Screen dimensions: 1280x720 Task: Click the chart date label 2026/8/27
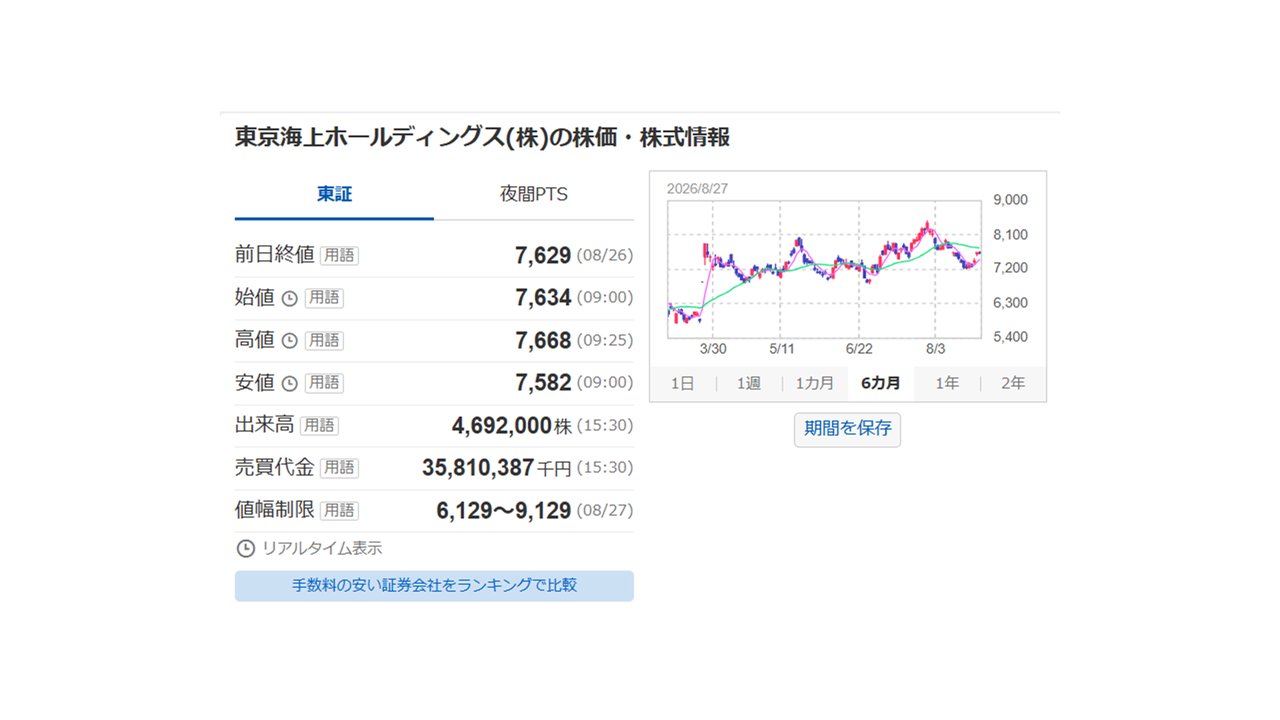[x=698, y=187]
